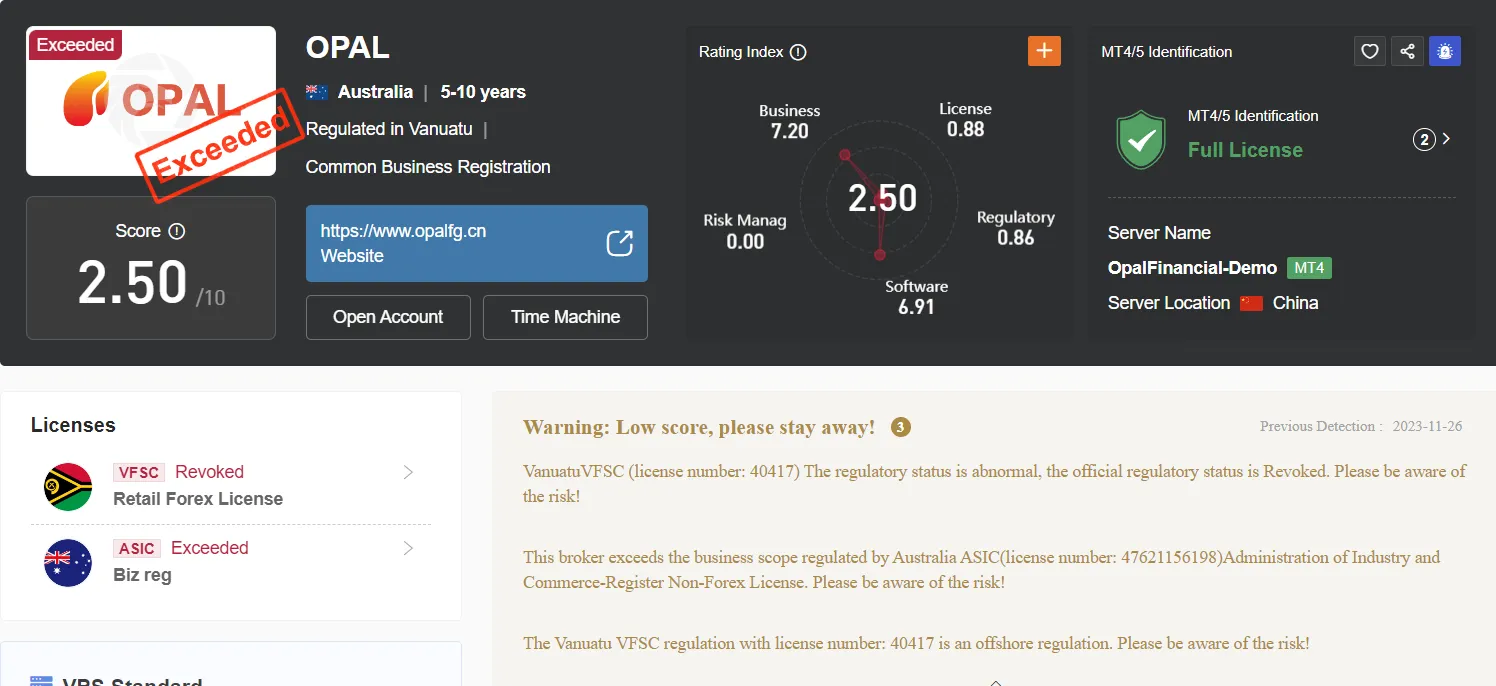Click the Biz reg license text
1496x686 pixels.
point(142,575)
